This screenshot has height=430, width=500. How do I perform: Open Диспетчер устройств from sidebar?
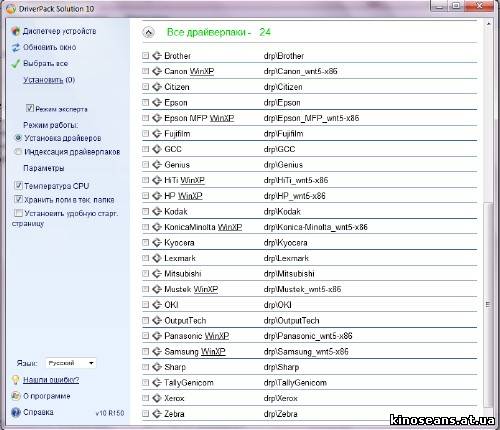pos(59,31)
